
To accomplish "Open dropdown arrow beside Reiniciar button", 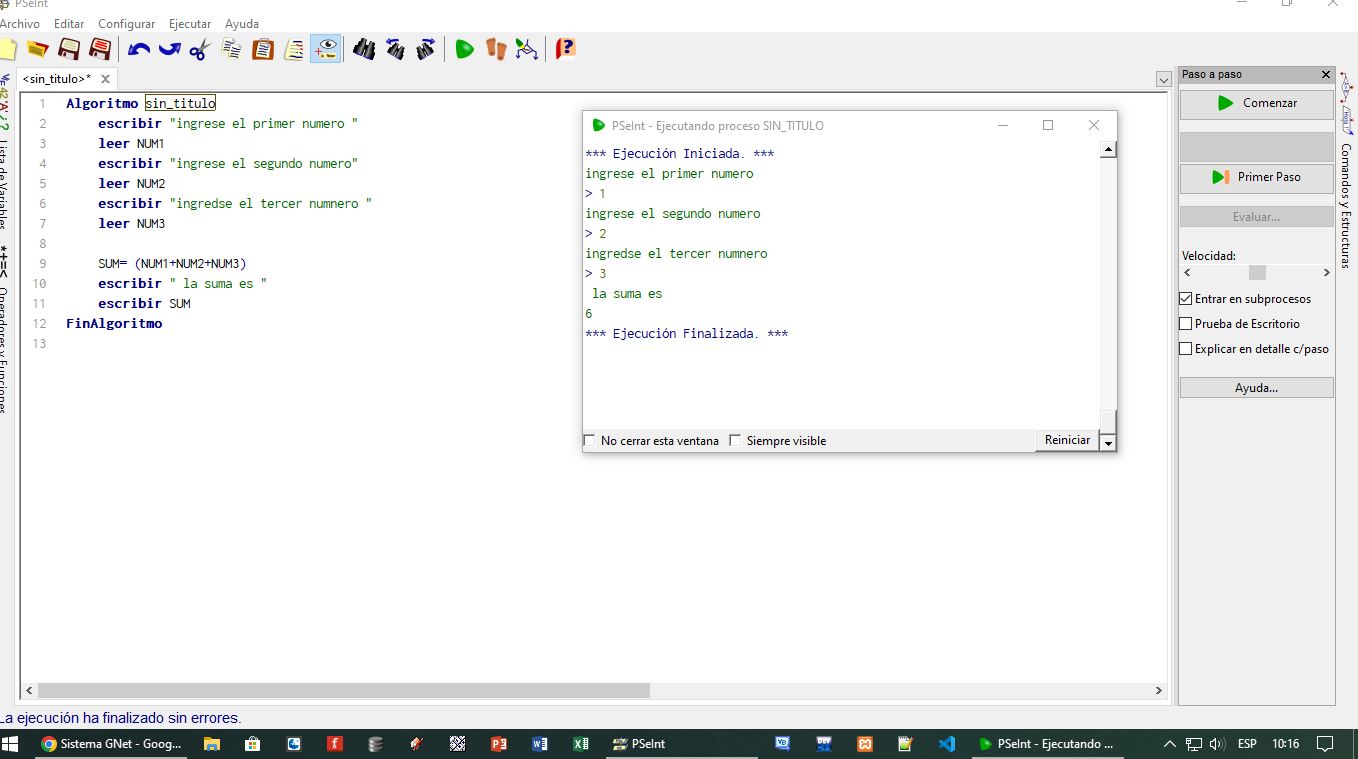I will 1107,442.
